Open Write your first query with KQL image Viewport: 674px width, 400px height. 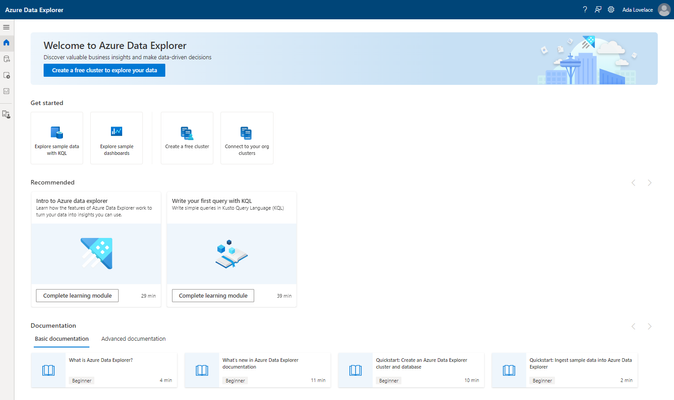(x=232, y=253)
